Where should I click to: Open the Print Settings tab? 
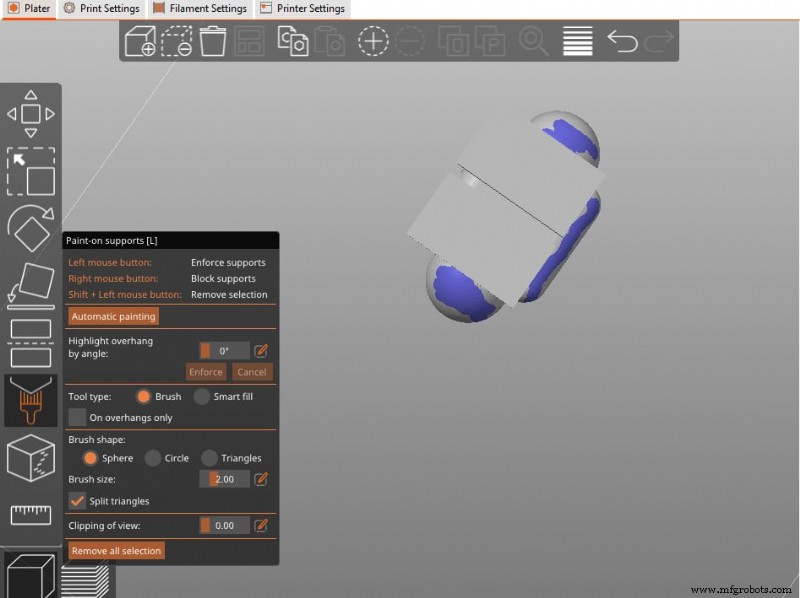[x=102, y=9]
